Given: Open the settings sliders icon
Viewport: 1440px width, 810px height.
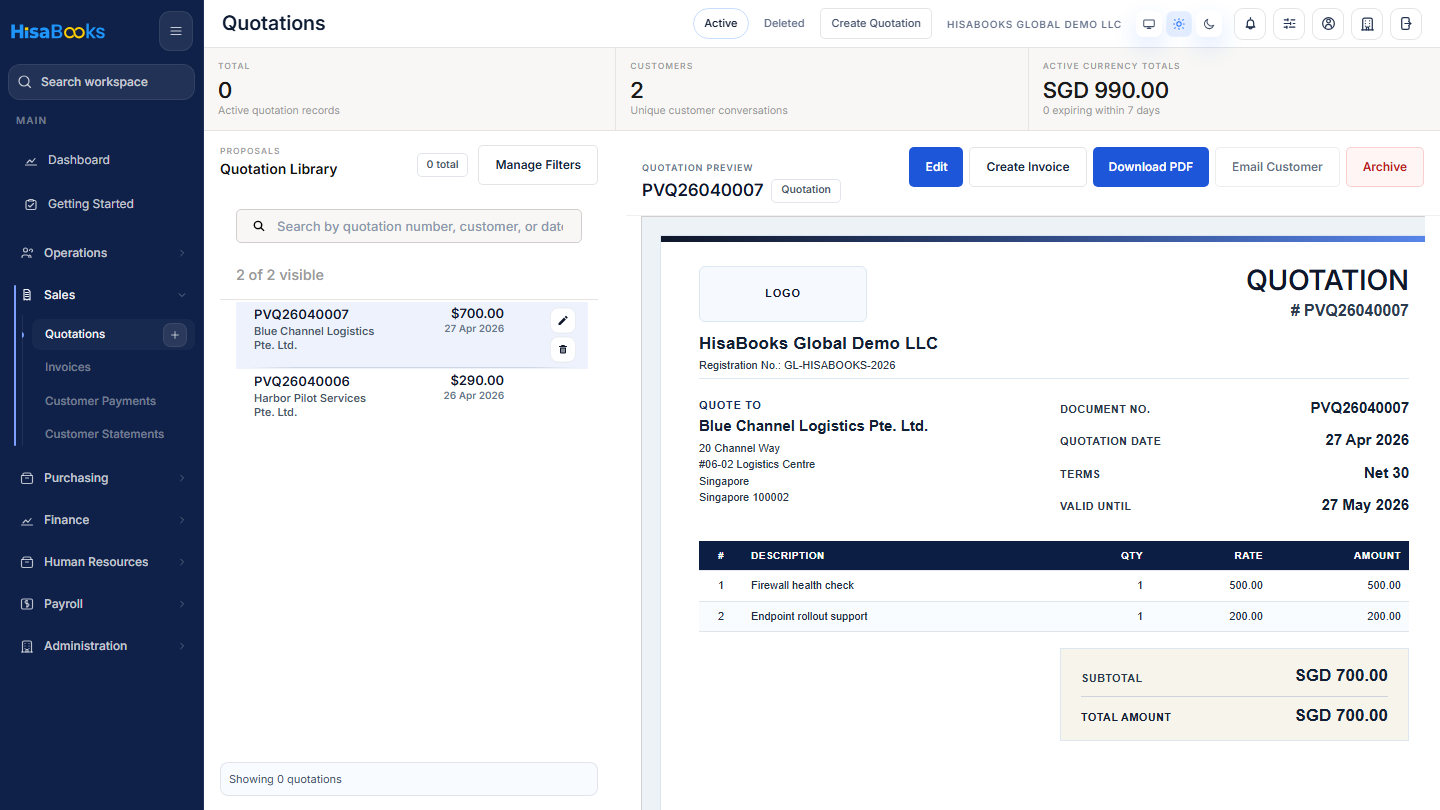Looking at the screenshot, I should (x=1289, y=24).
